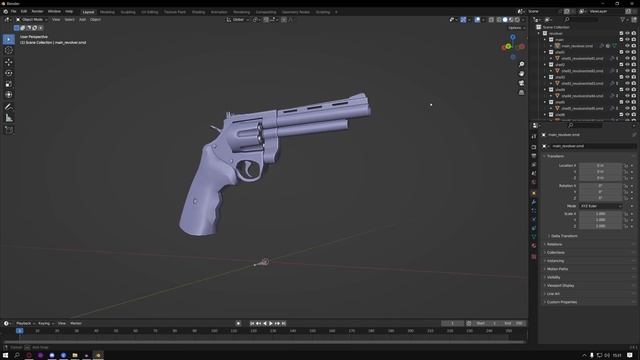Viewport: 640px width, 360px height.
Task: Click the viewport pan hand icon
Action: point(521,74)
